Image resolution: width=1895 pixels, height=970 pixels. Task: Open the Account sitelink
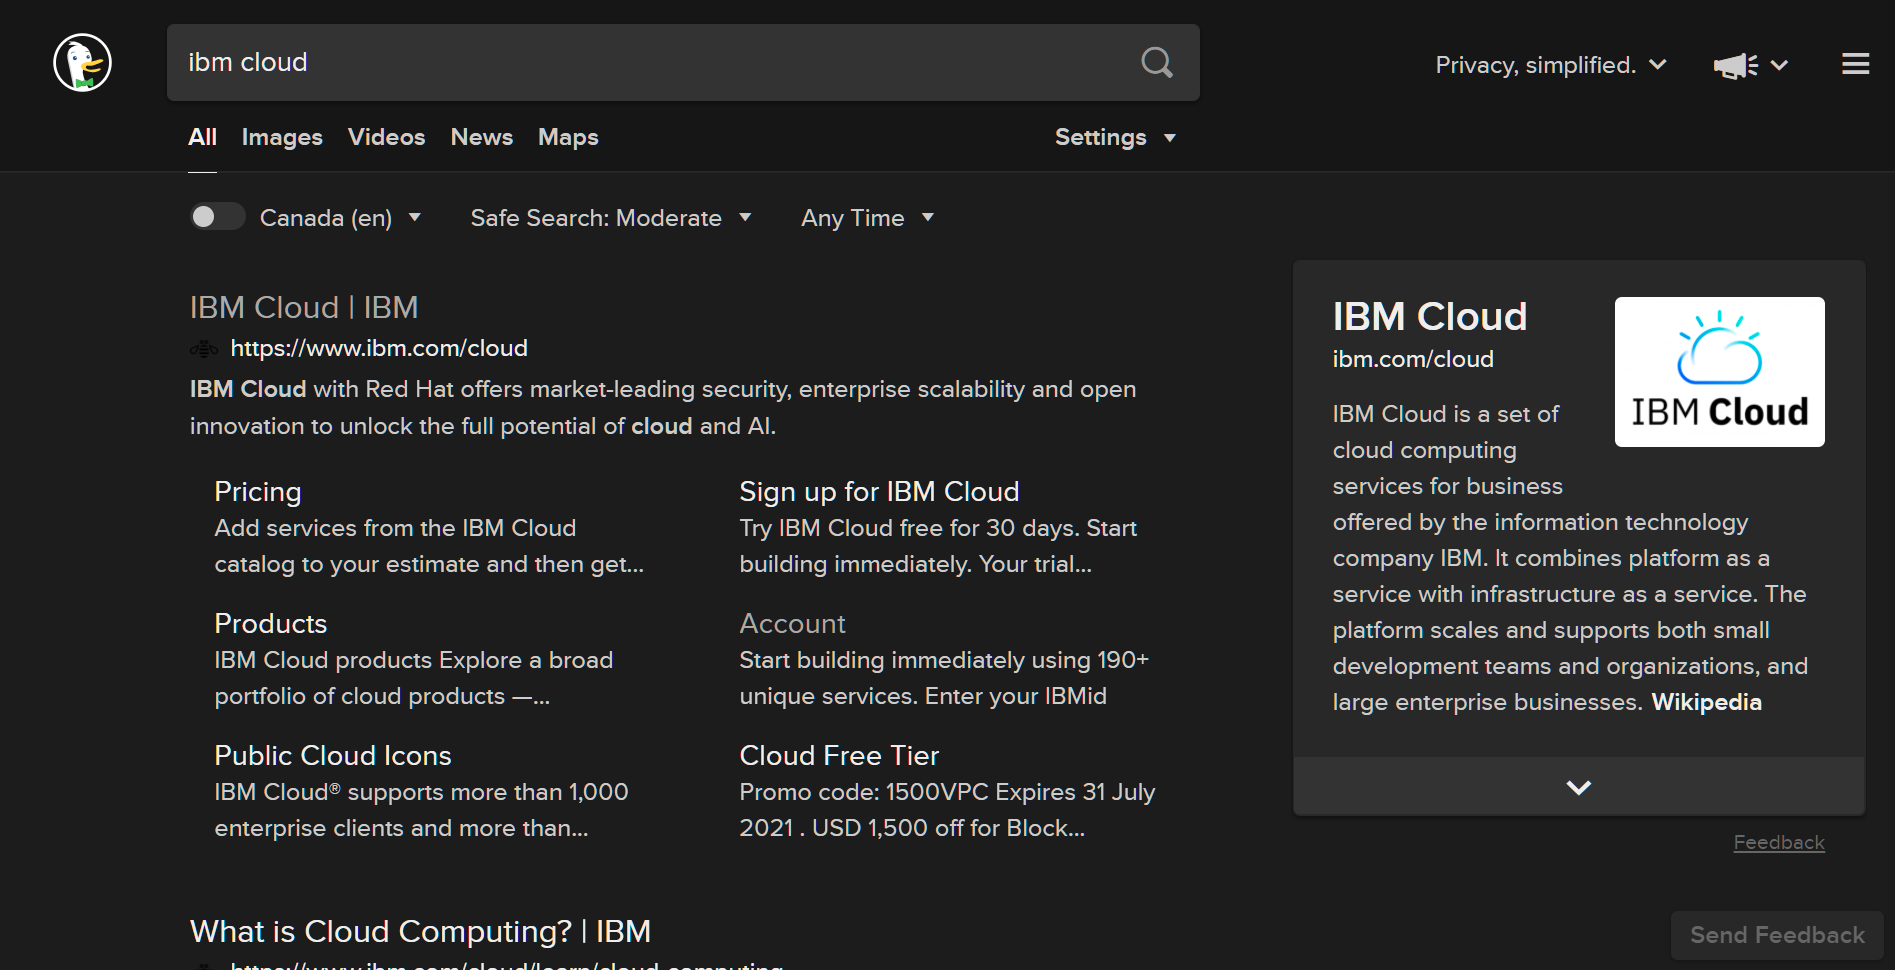click(x=792, y=623)
